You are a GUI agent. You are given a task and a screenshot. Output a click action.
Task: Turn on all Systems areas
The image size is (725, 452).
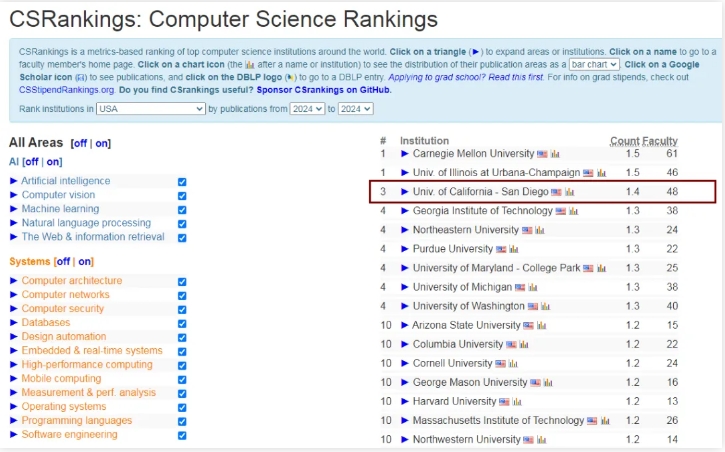pyautogui.click(x=85, y=262)
